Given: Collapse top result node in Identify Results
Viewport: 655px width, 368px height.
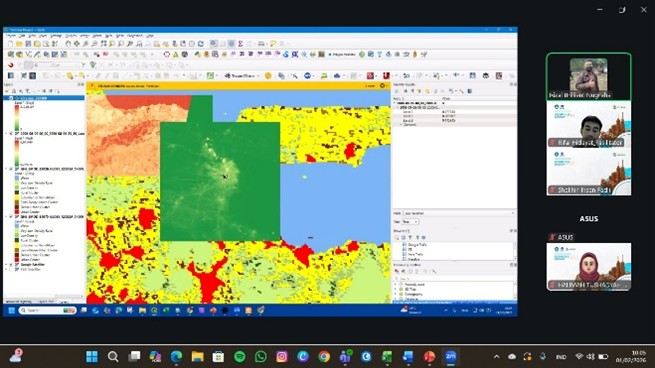Looking at the screenshot, I should [x=395, y=103].
